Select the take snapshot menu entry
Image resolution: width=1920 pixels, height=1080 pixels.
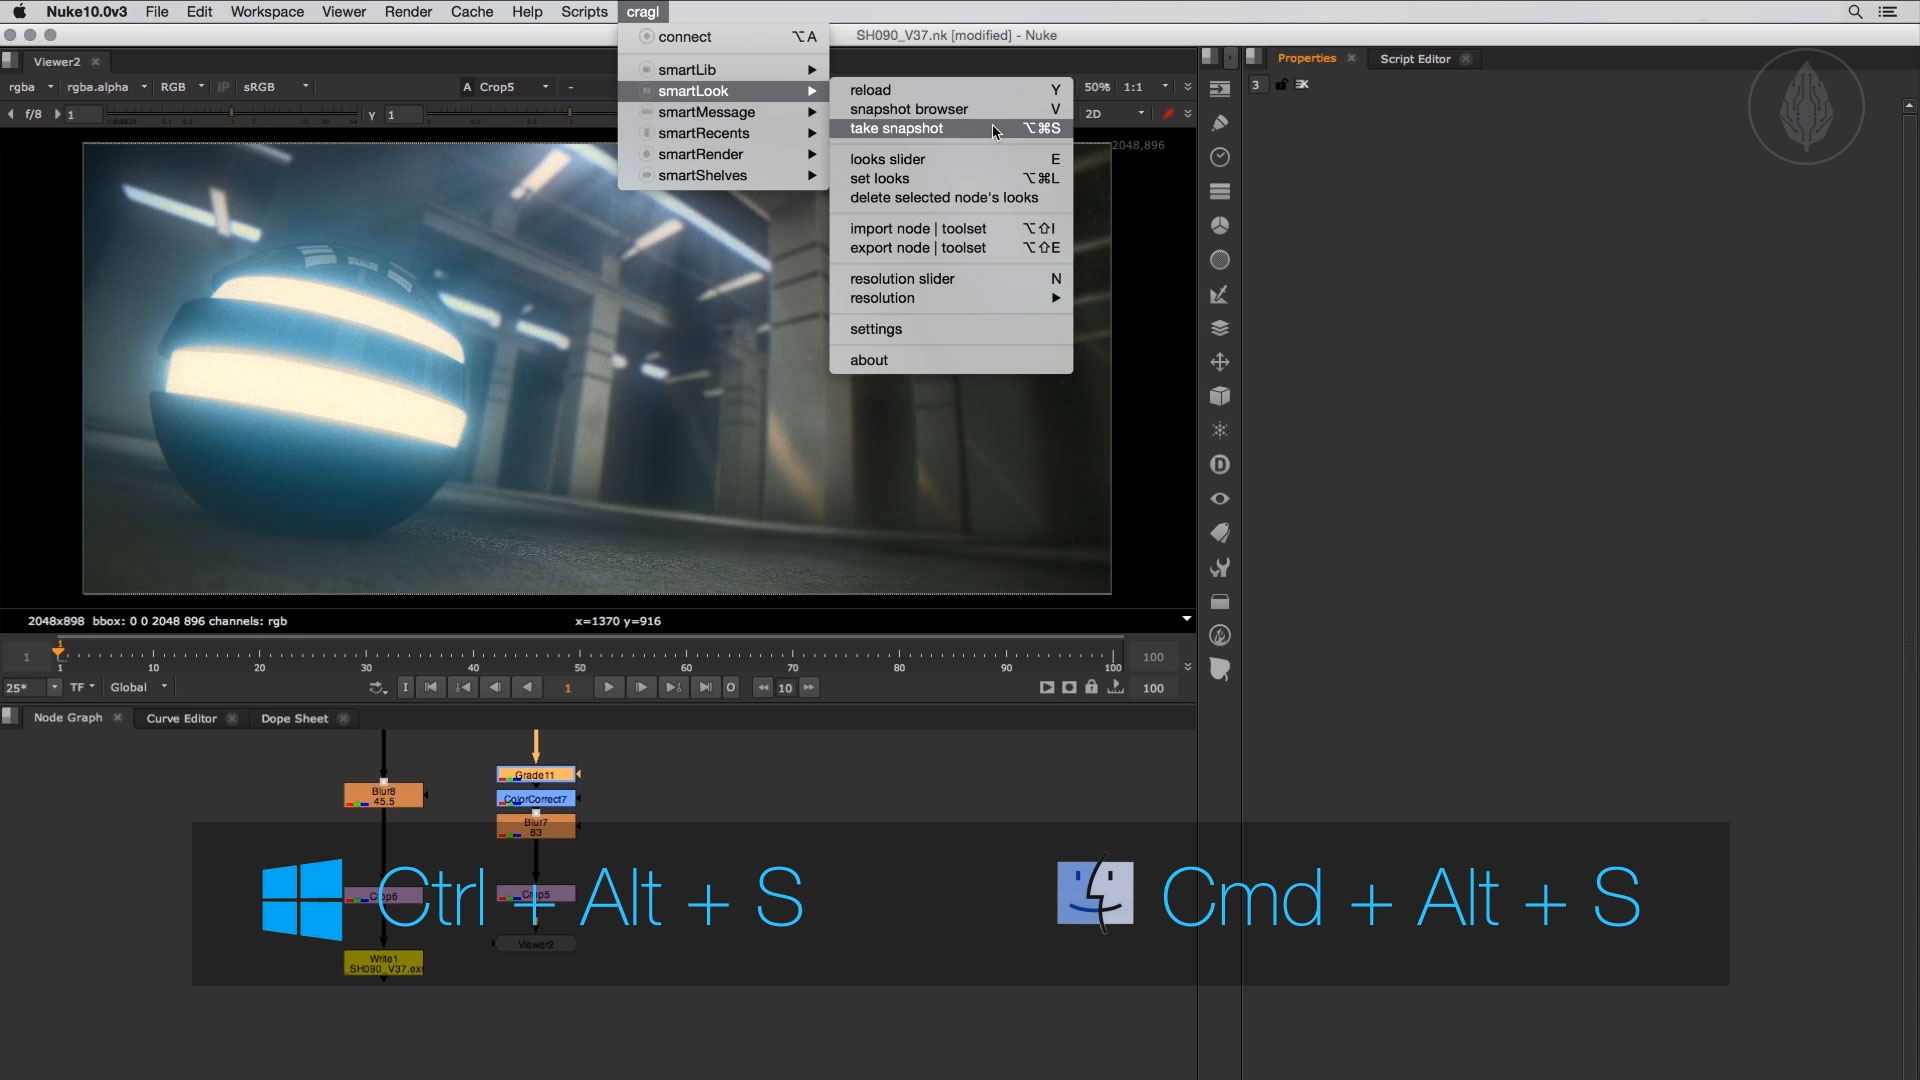[950, 129]
